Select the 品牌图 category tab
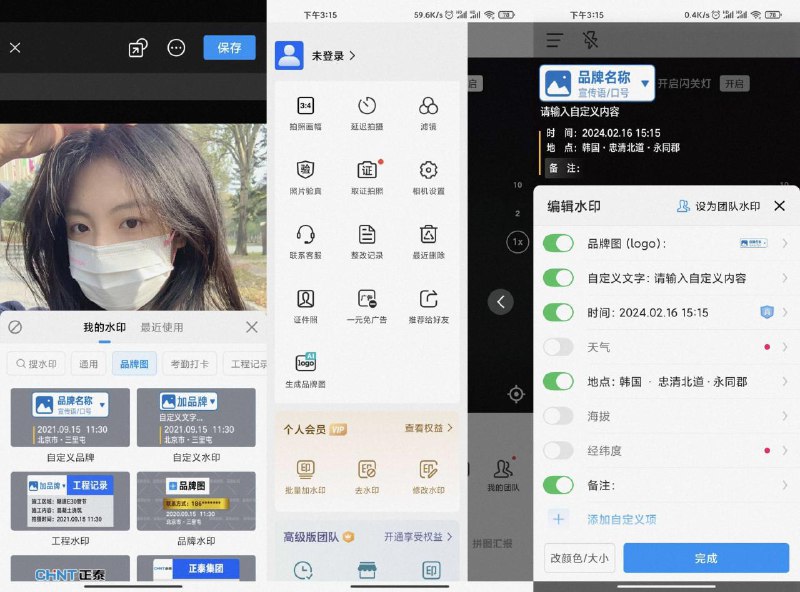 click(x=136, y=364)
